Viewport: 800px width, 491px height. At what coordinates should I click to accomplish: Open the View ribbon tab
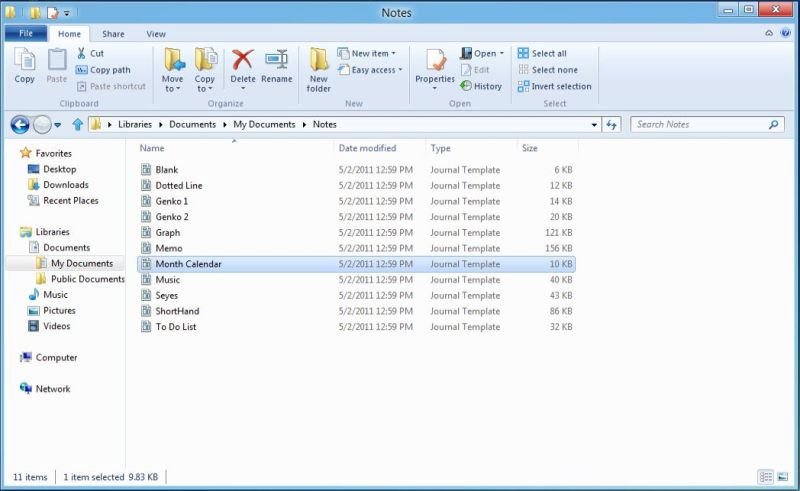pyautogui.click(x=156, y=34)
